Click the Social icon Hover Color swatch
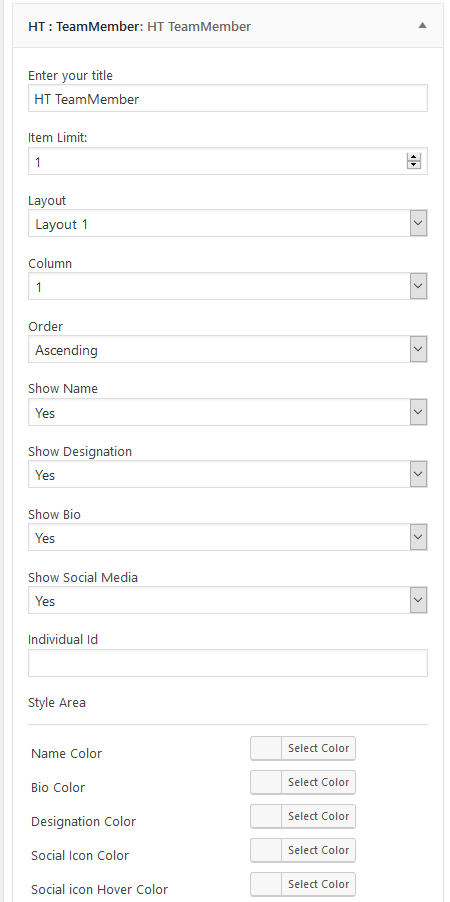Image resolution: width=450 pixels, height=902 pixels. (266, 884)
